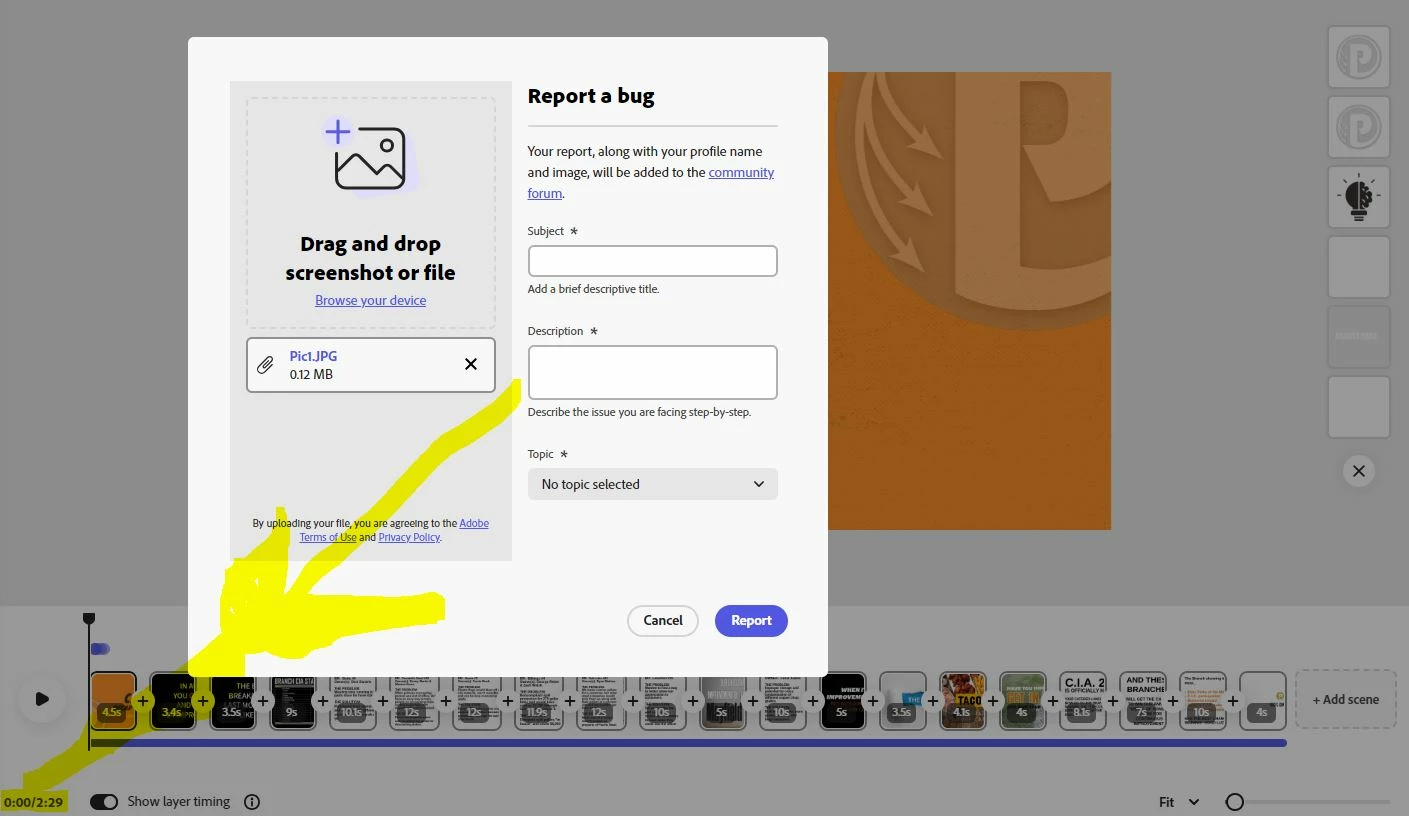Close the layers panel with the round X

pyautogui.click(x=1358, y=471)
